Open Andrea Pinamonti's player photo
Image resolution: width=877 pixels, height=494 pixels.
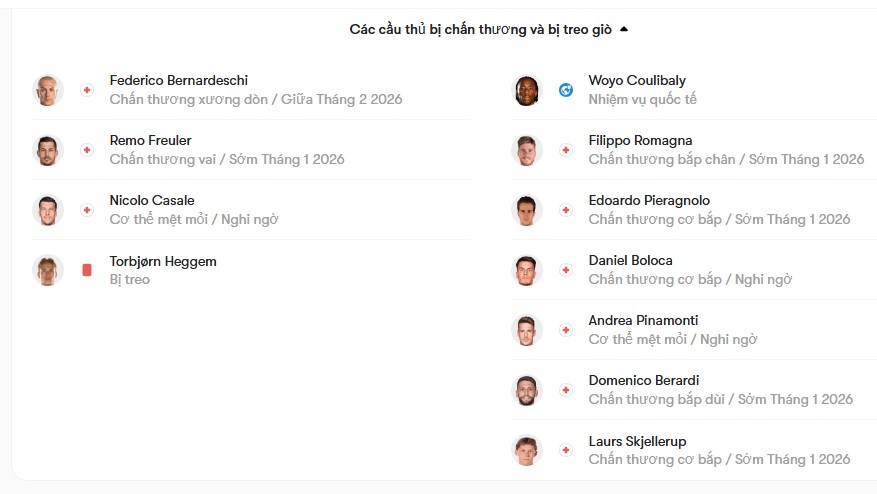527,330
